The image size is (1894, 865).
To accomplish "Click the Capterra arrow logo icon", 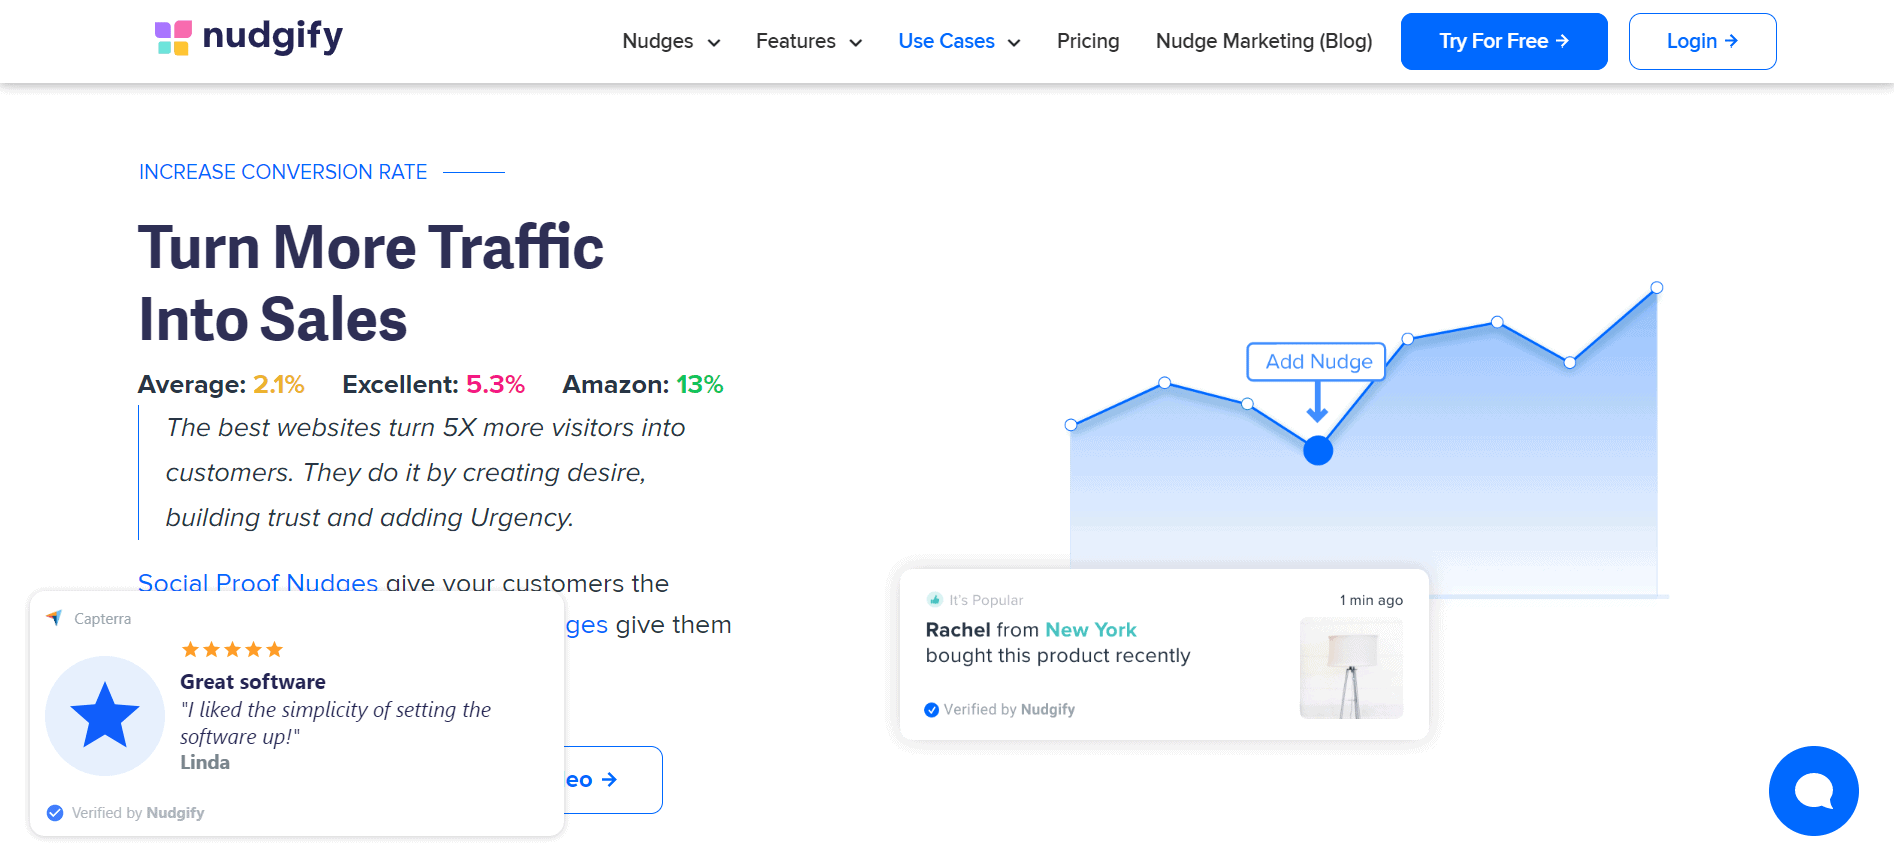I will pos(55,618).
